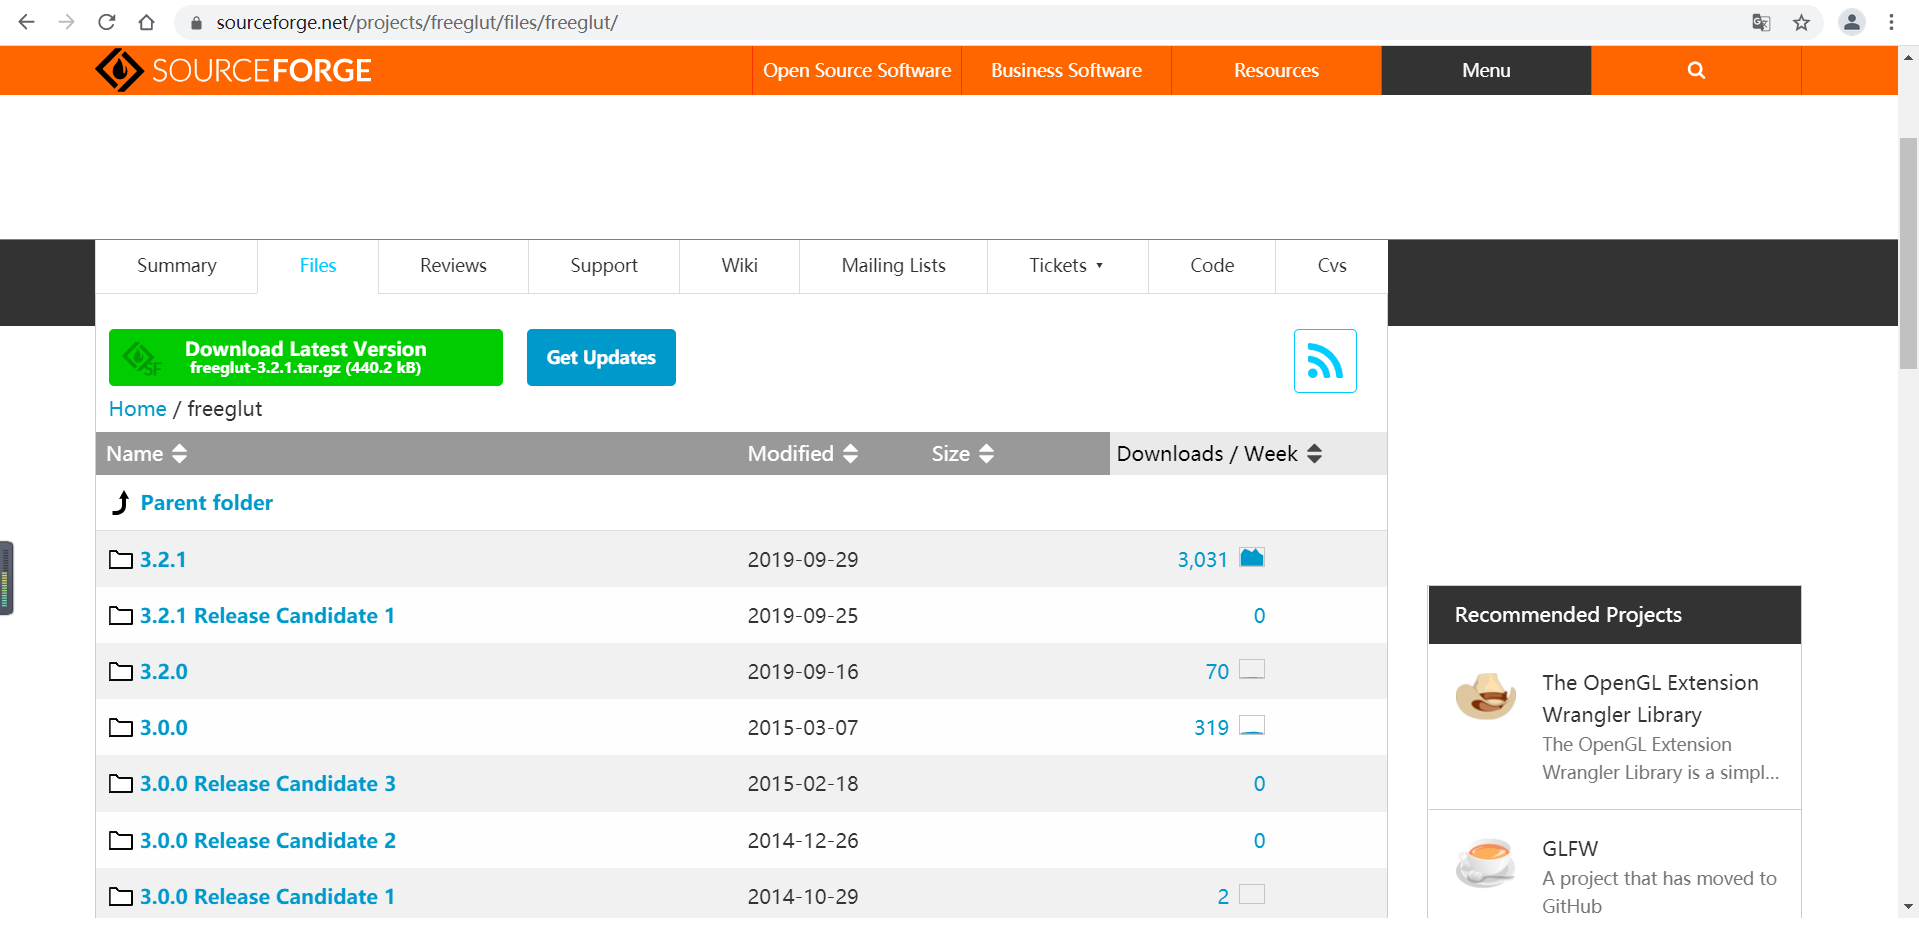Screen dimensions: 1919x925
Task: Go to the Support tab
Action: [x=604, y=265]
